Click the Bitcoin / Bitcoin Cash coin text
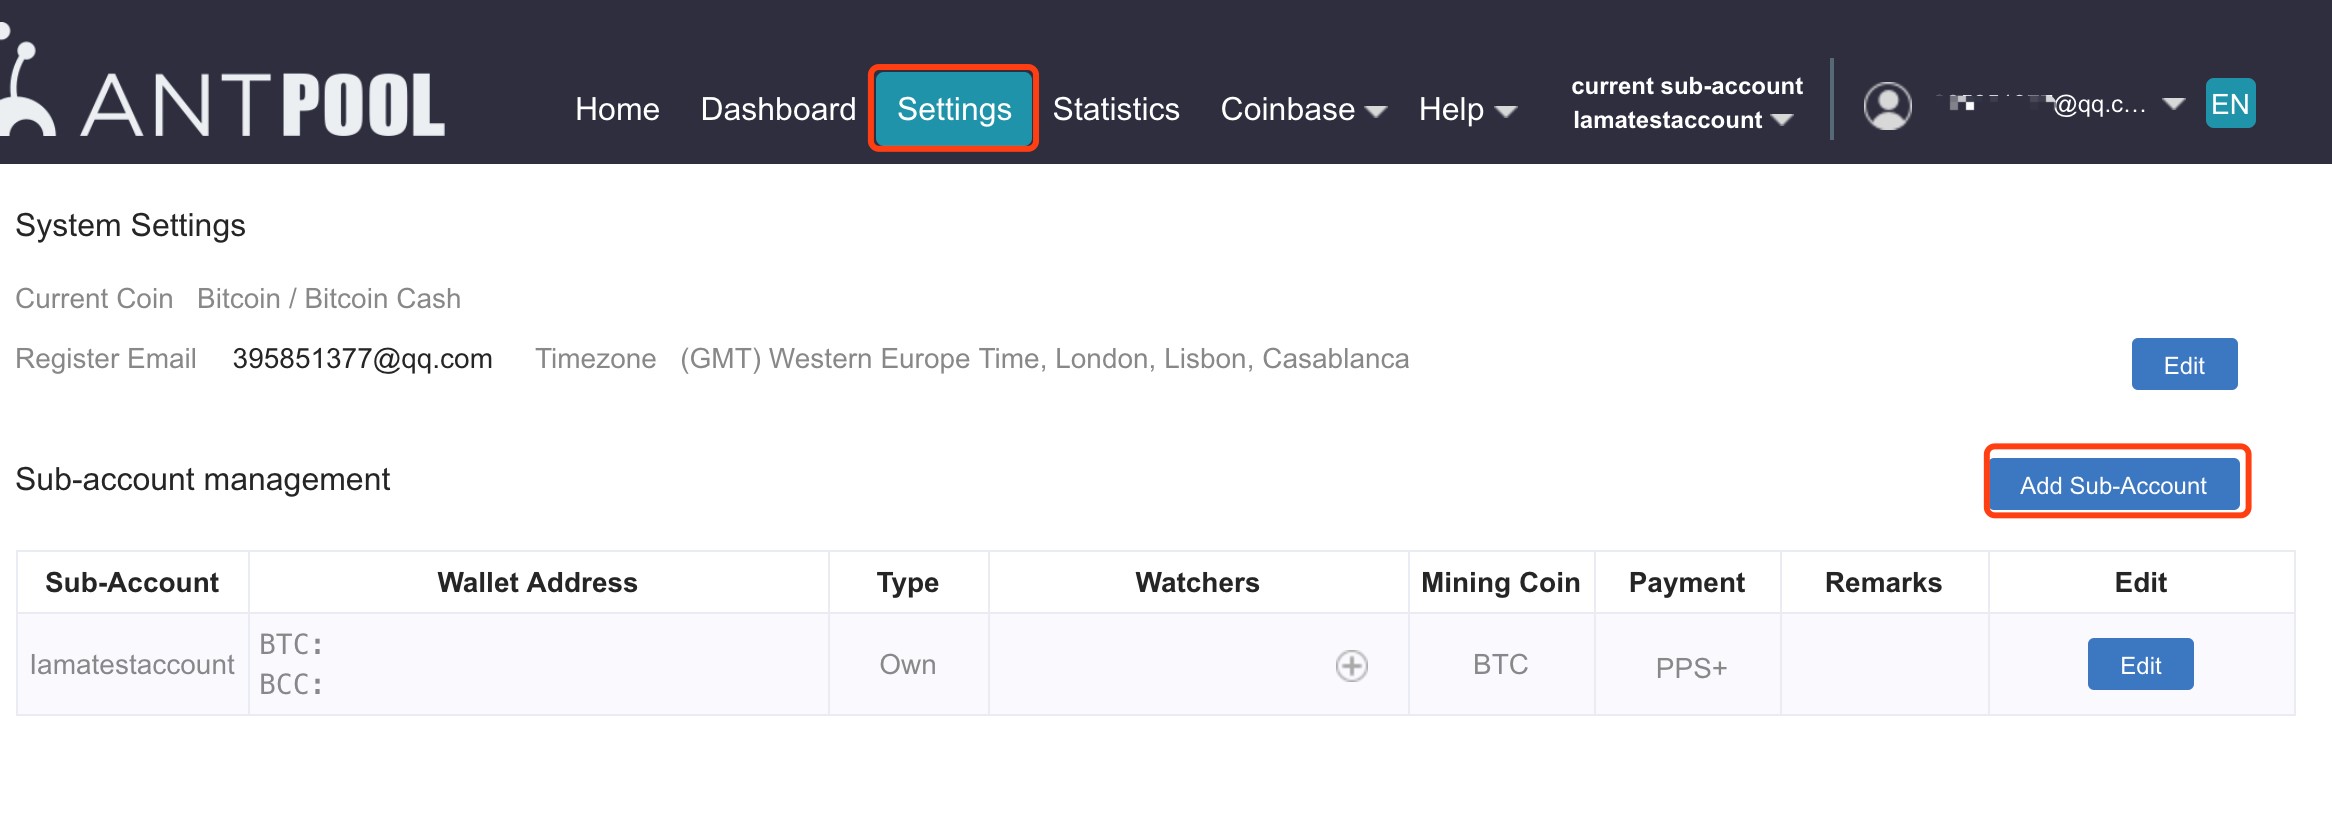This screenshot has height=818, width=2332. [329, 299]
